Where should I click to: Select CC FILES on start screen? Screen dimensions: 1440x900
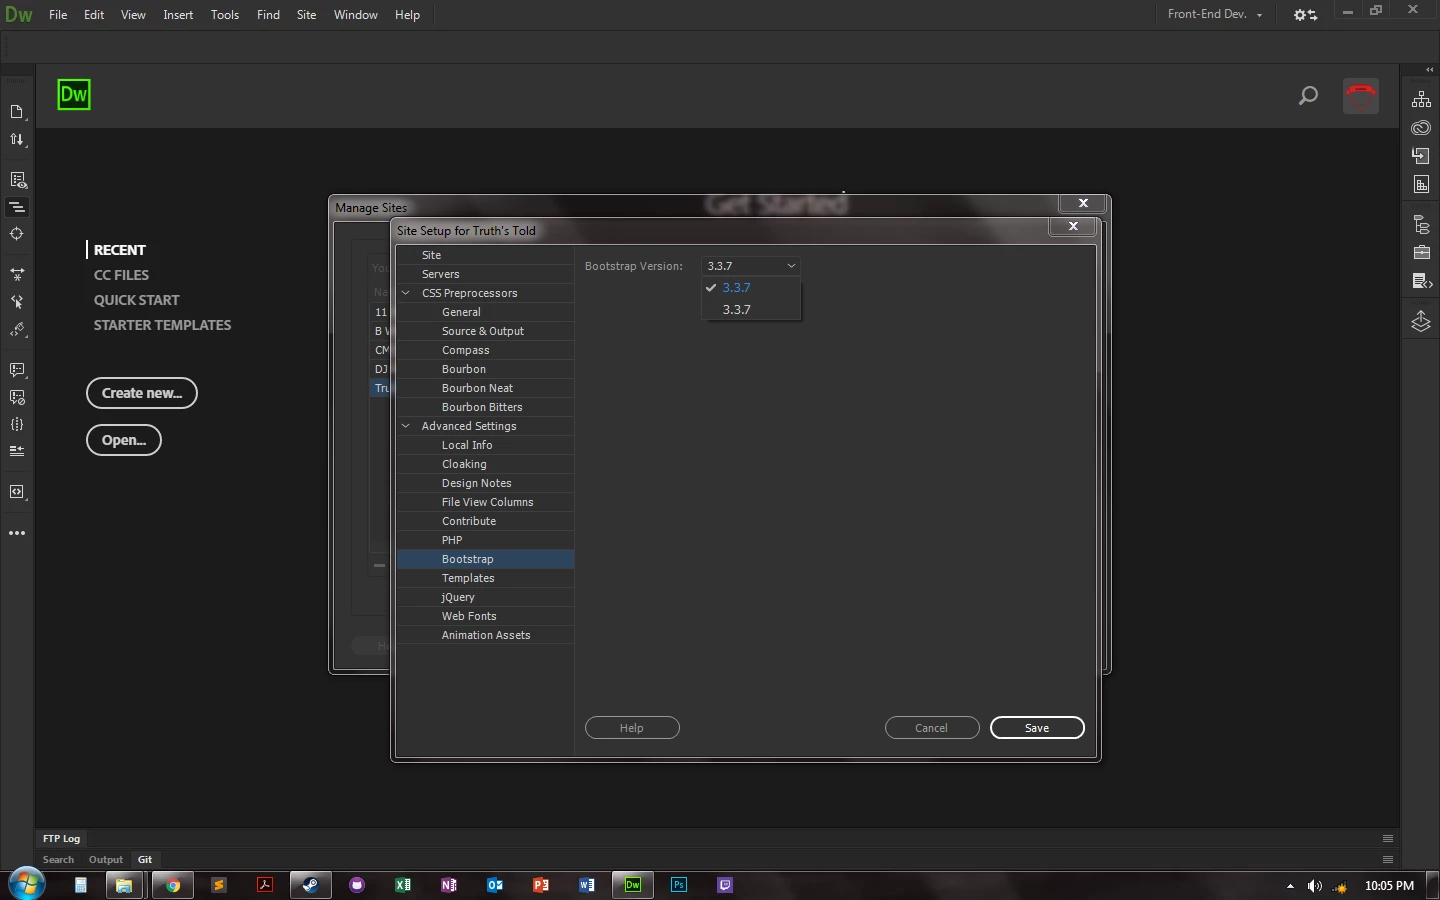(x=121, y=275)
